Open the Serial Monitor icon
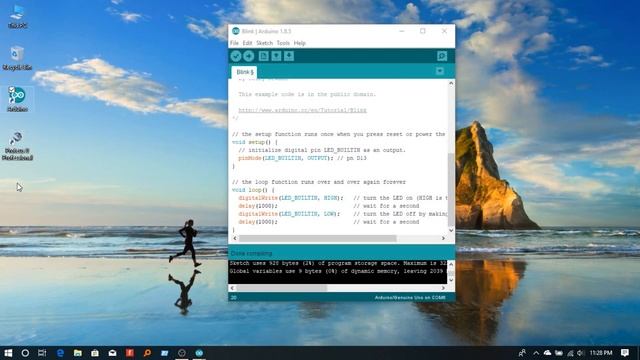640x360 pixels. tap(442, 56)
